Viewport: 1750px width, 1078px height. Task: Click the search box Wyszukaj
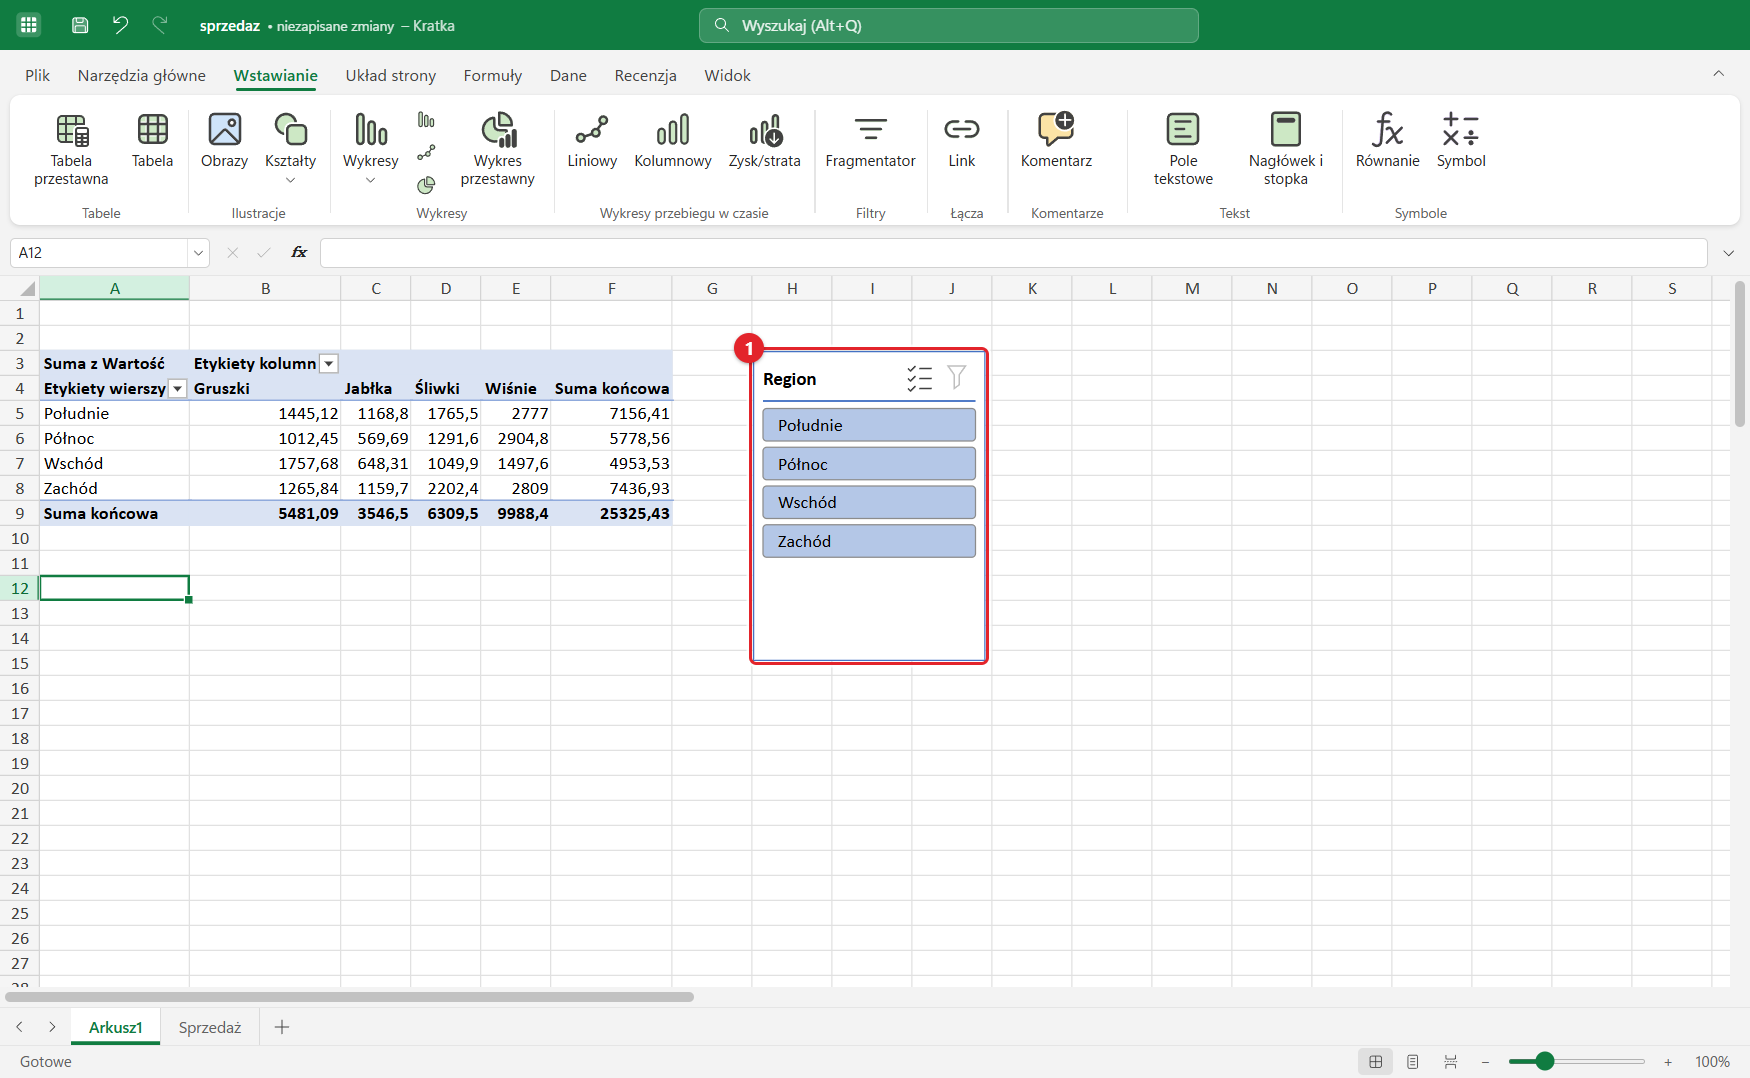(x=948, y=26)
